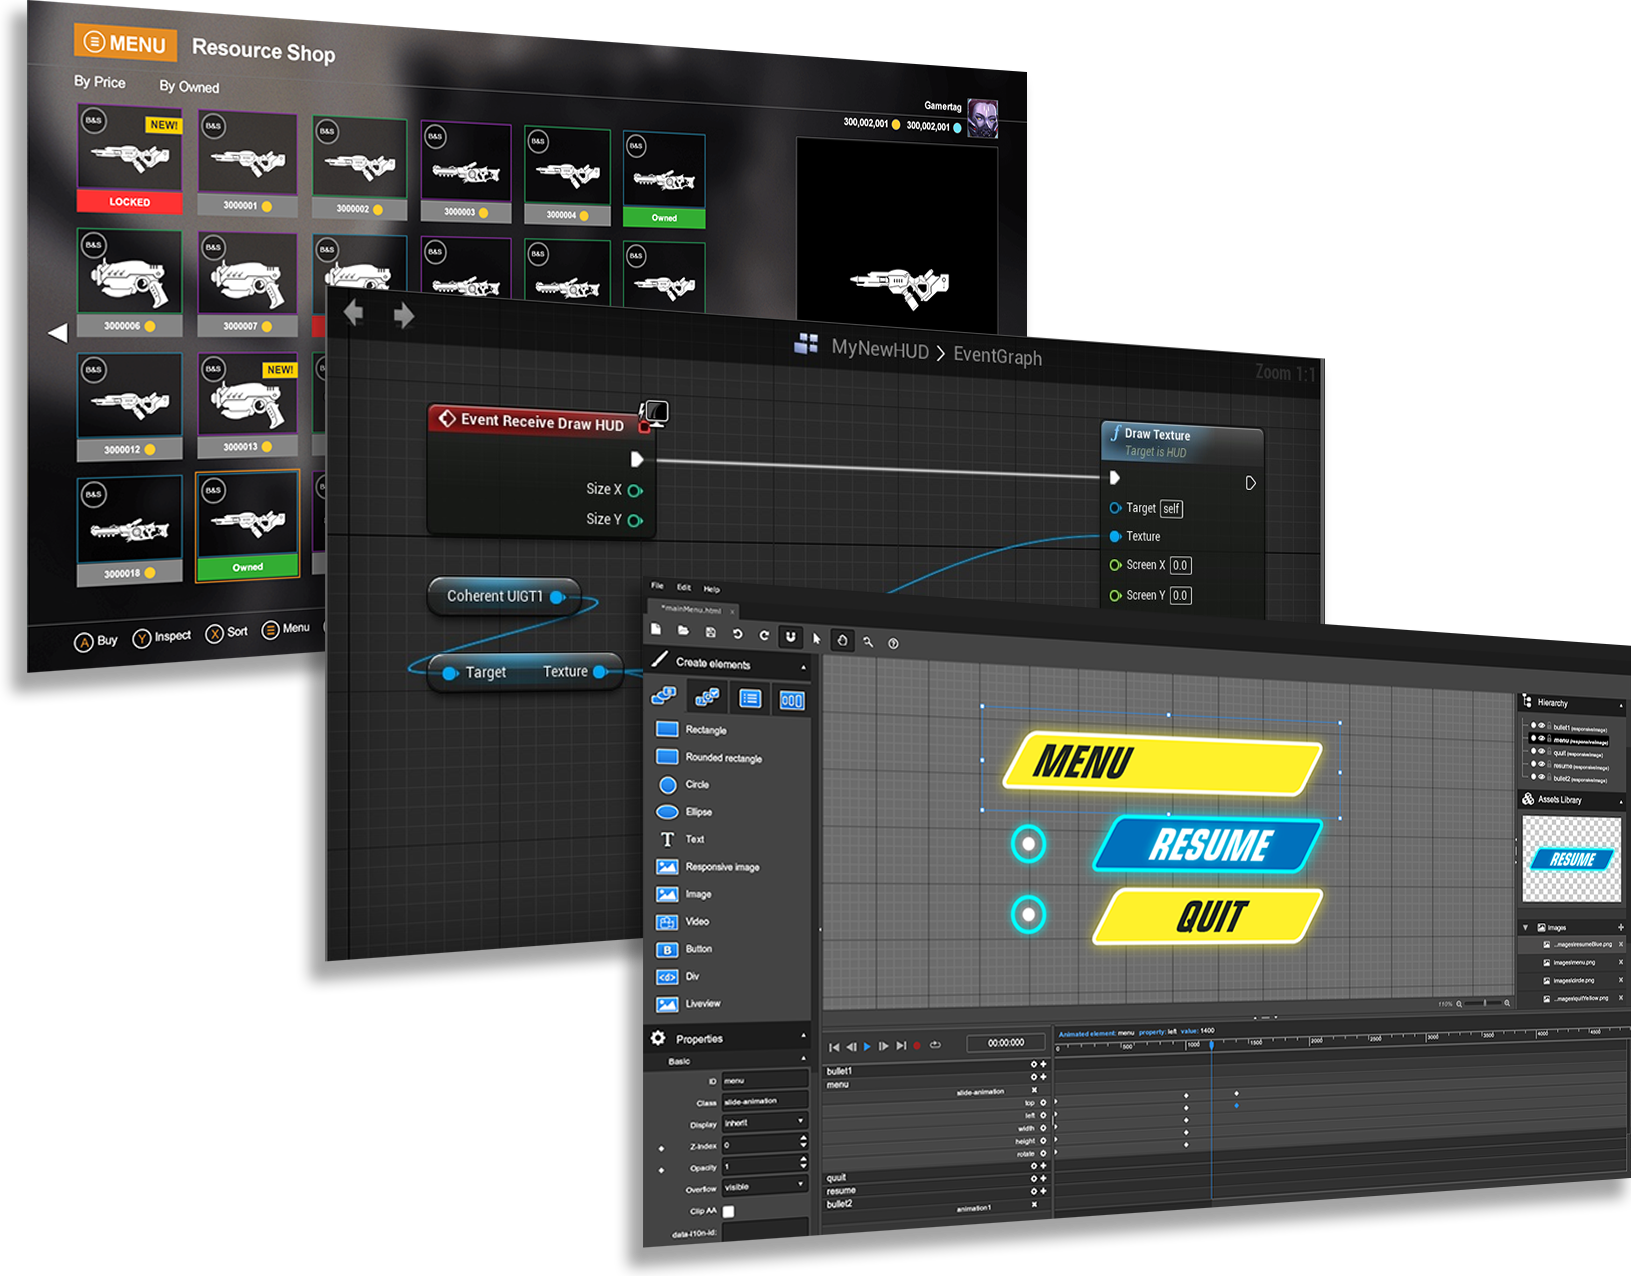The height and width of the screenshot is (1276, 1631).
Task: Click the Redo arrow in editor toolbar
Action: coord(764,635)
